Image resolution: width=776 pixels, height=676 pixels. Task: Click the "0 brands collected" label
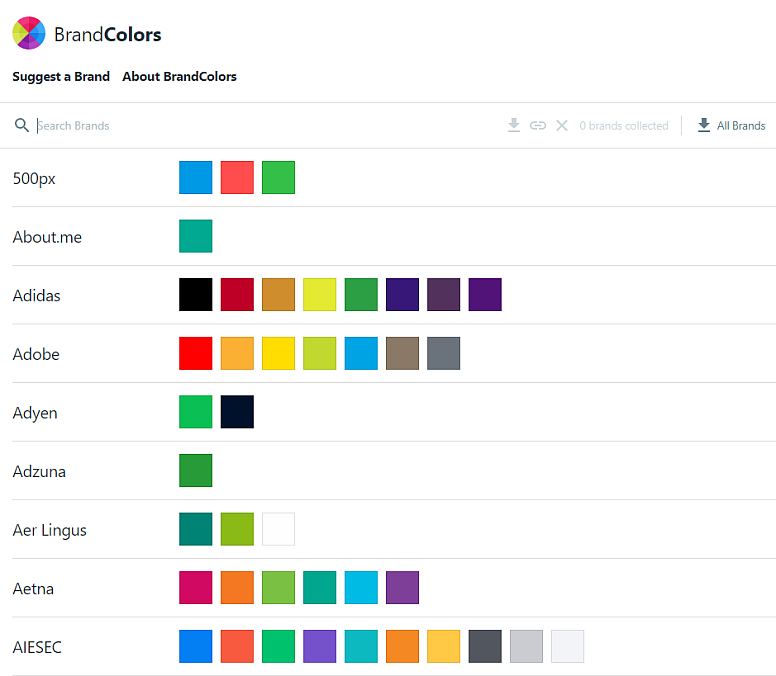click(624, 126)
